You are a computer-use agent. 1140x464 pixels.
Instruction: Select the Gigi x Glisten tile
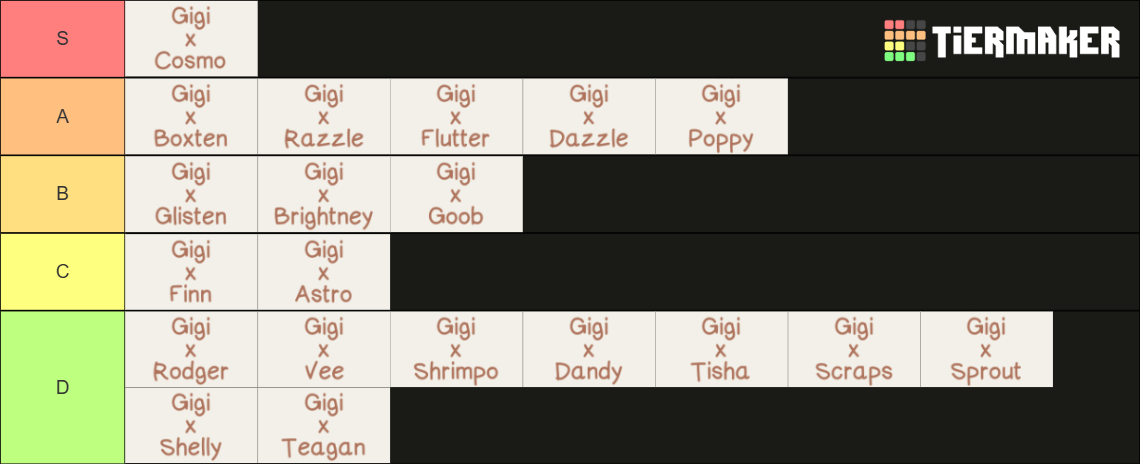coord(191,194)
